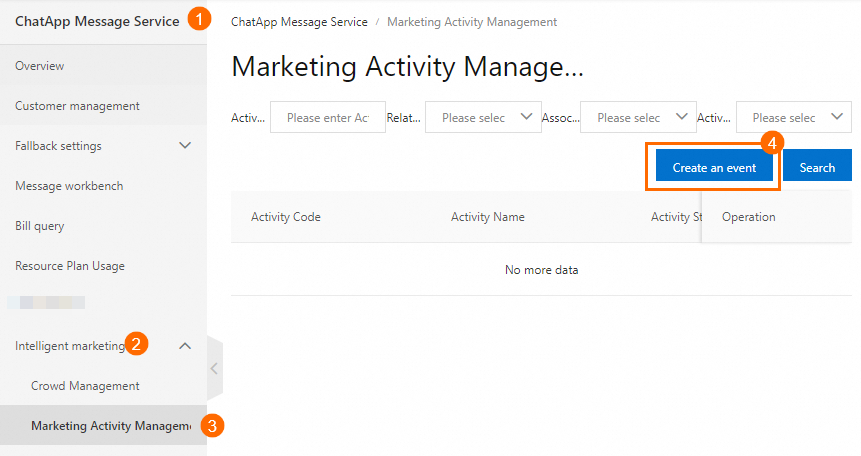This screenshot has height=456, width=861.
Task: Navigate to Crowd Management
Action: (x=85, y=386)
